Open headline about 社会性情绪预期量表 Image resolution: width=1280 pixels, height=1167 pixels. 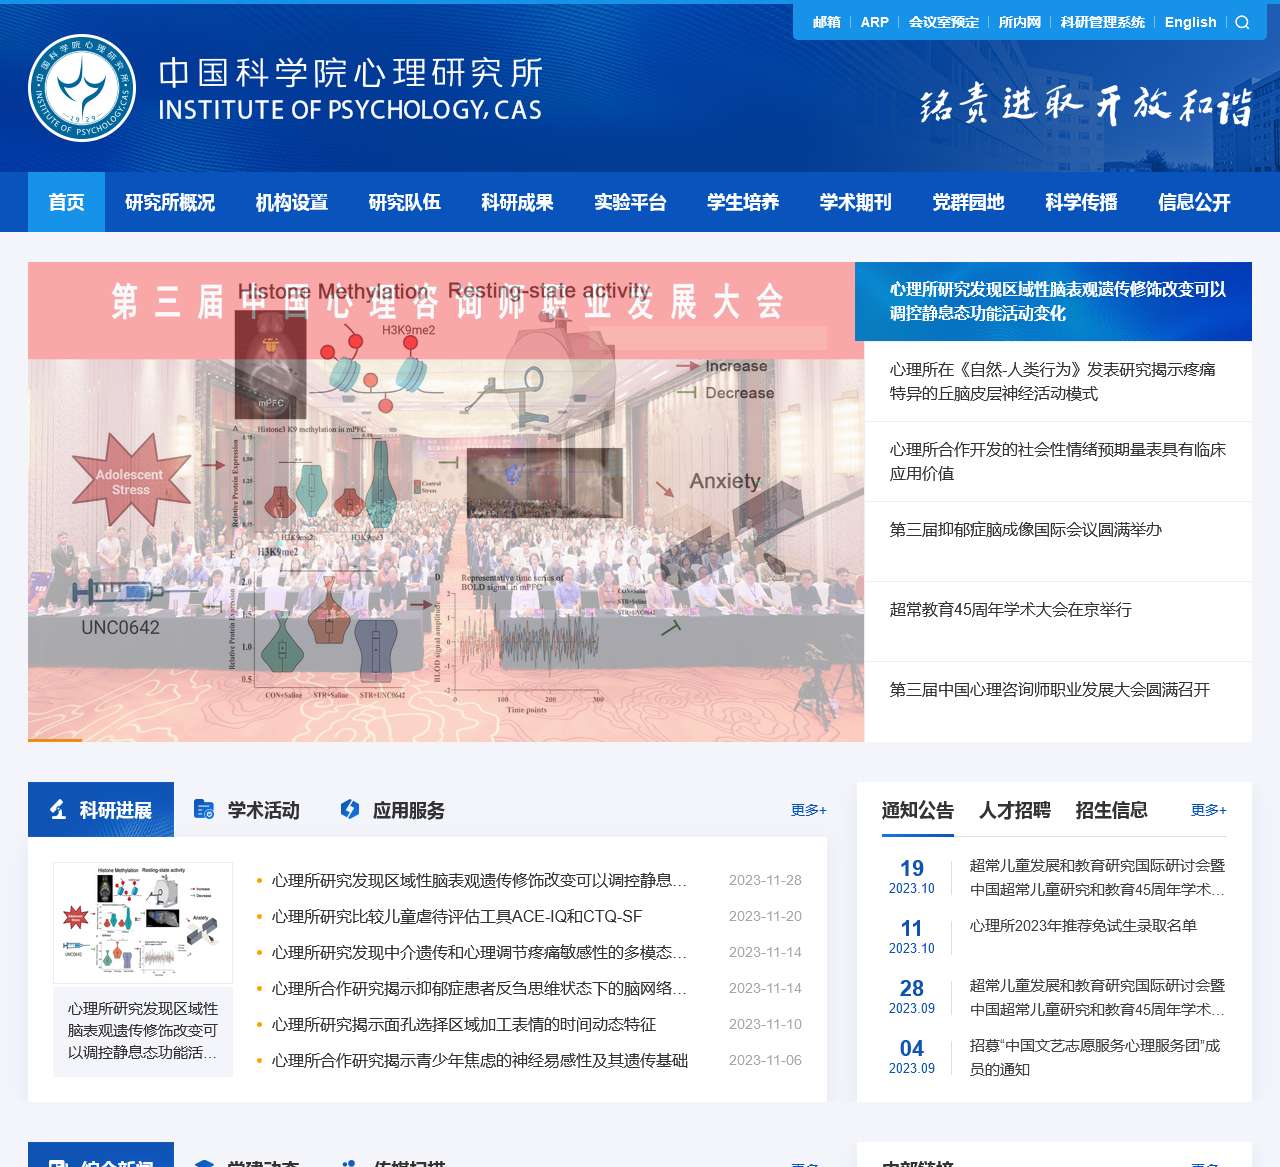(1058, 461)
